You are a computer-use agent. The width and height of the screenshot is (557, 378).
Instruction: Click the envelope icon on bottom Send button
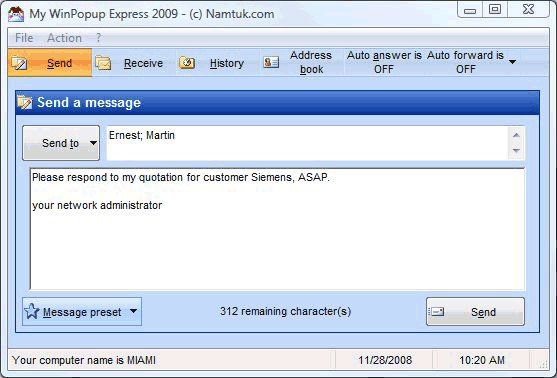pyautogui.click(x=436, y=312)
